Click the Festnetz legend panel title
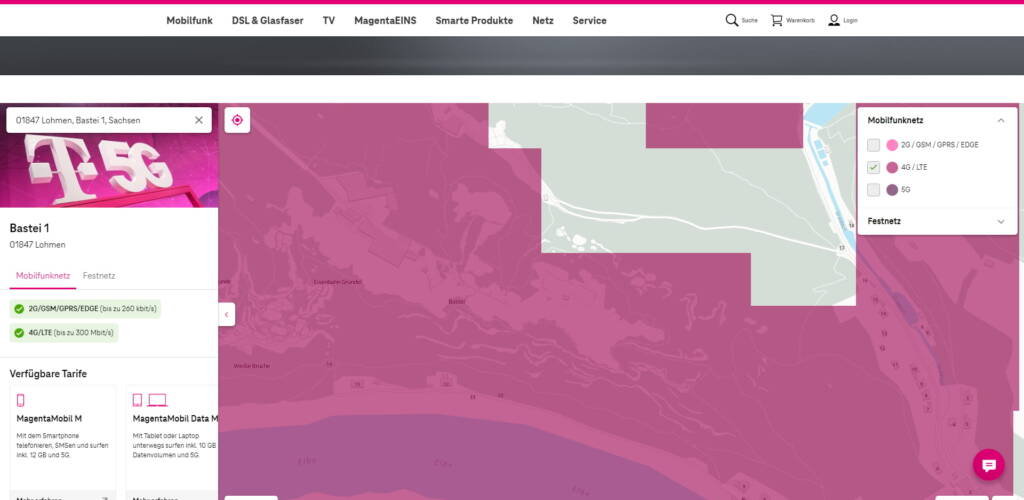 click(x=884, y=221)
